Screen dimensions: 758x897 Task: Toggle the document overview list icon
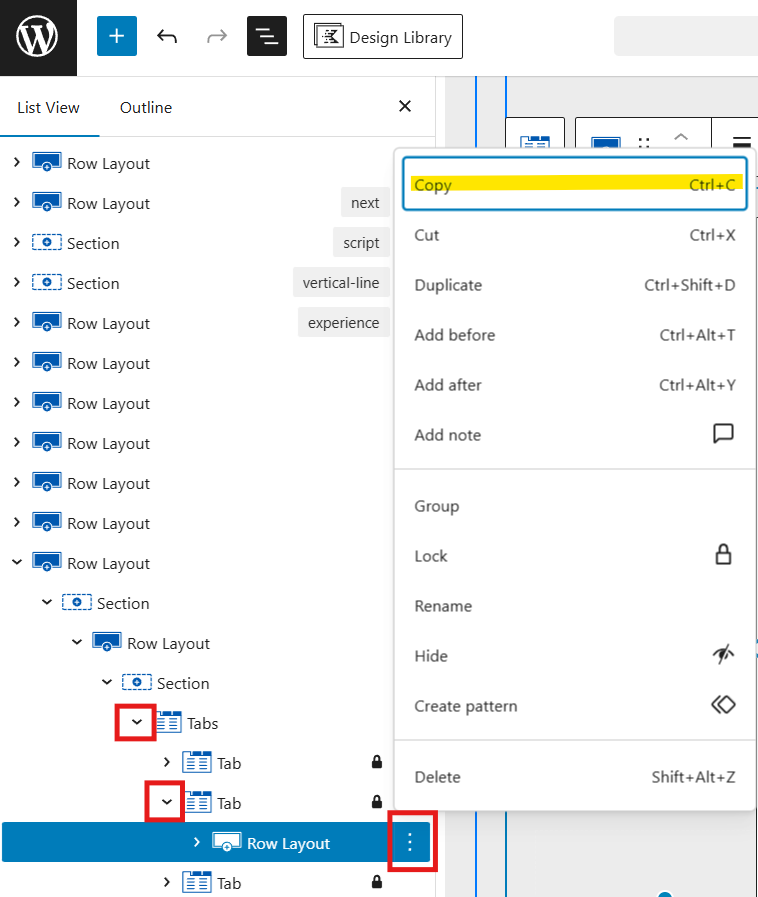pos(266,37)
